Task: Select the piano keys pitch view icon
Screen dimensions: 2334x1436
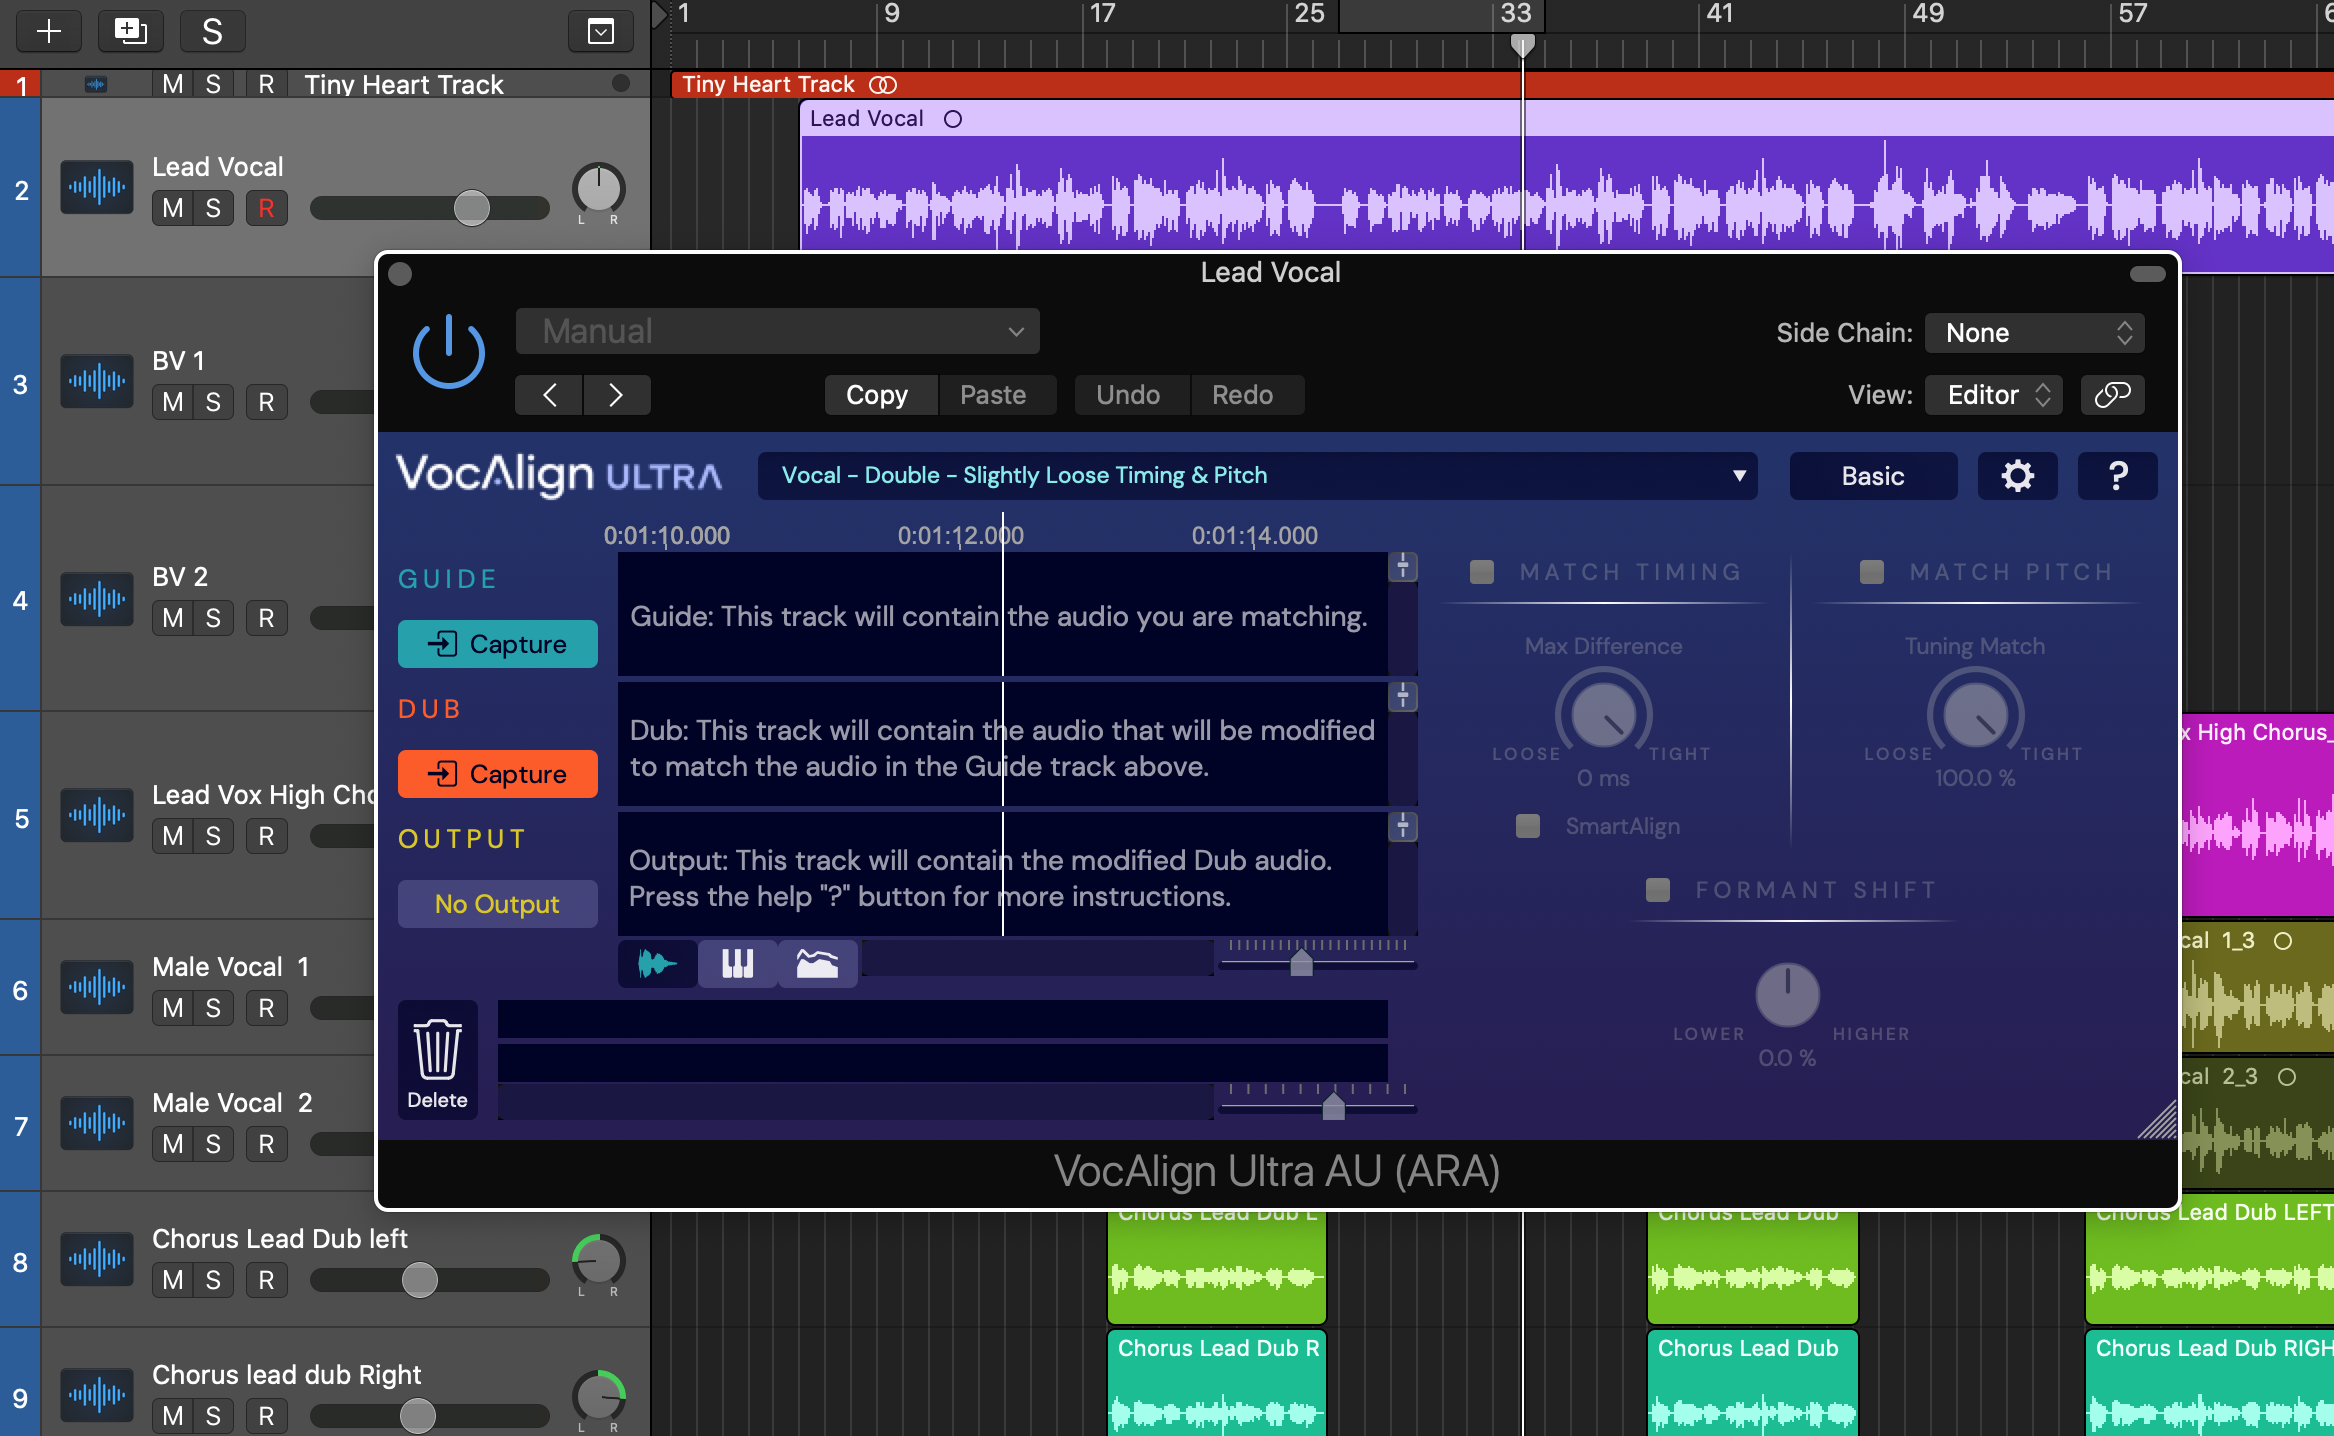Action: tap(737, 964)
